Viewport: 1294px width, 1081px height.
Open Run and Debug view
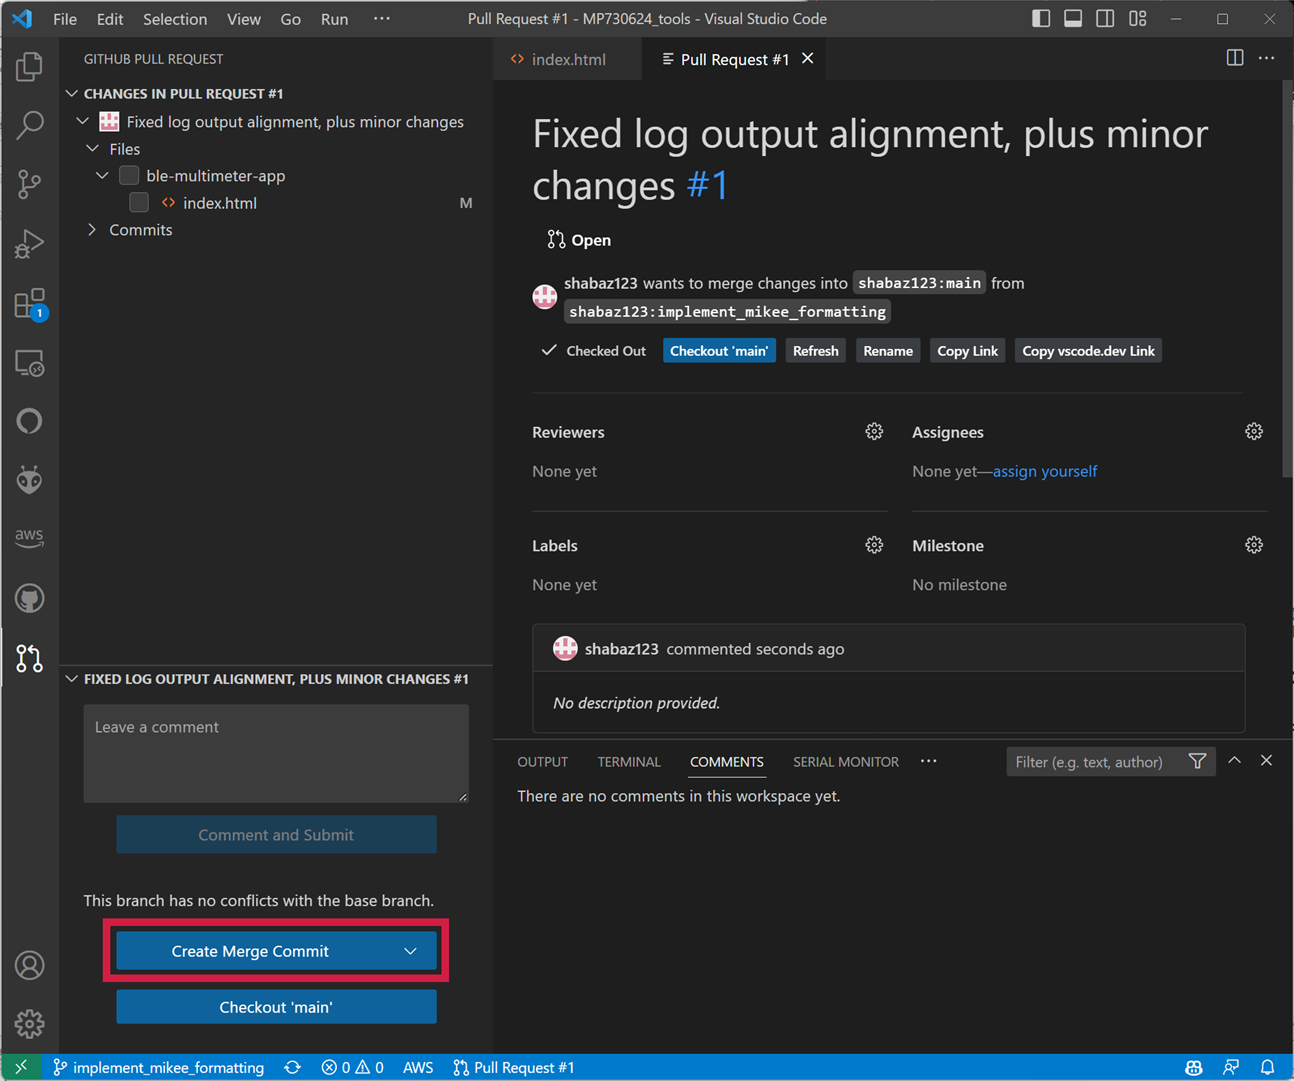30,243
